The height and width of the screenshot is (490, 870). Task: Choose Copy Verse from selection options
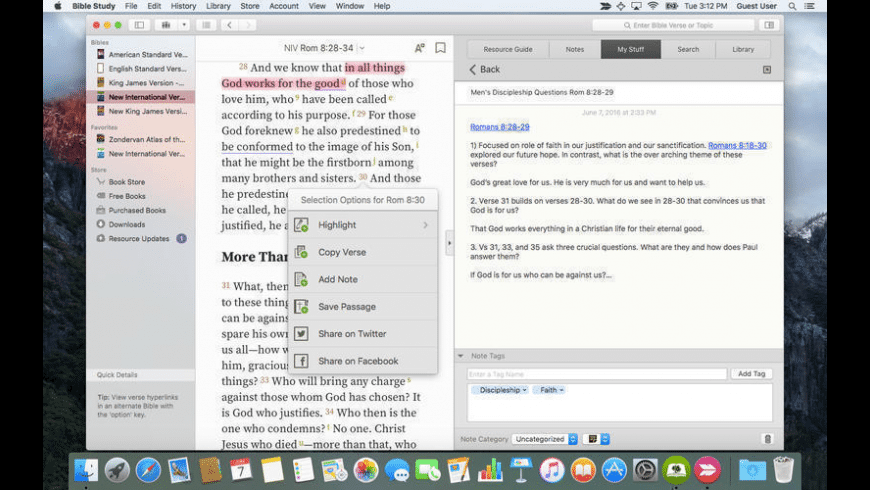click(x=363, y=252)
